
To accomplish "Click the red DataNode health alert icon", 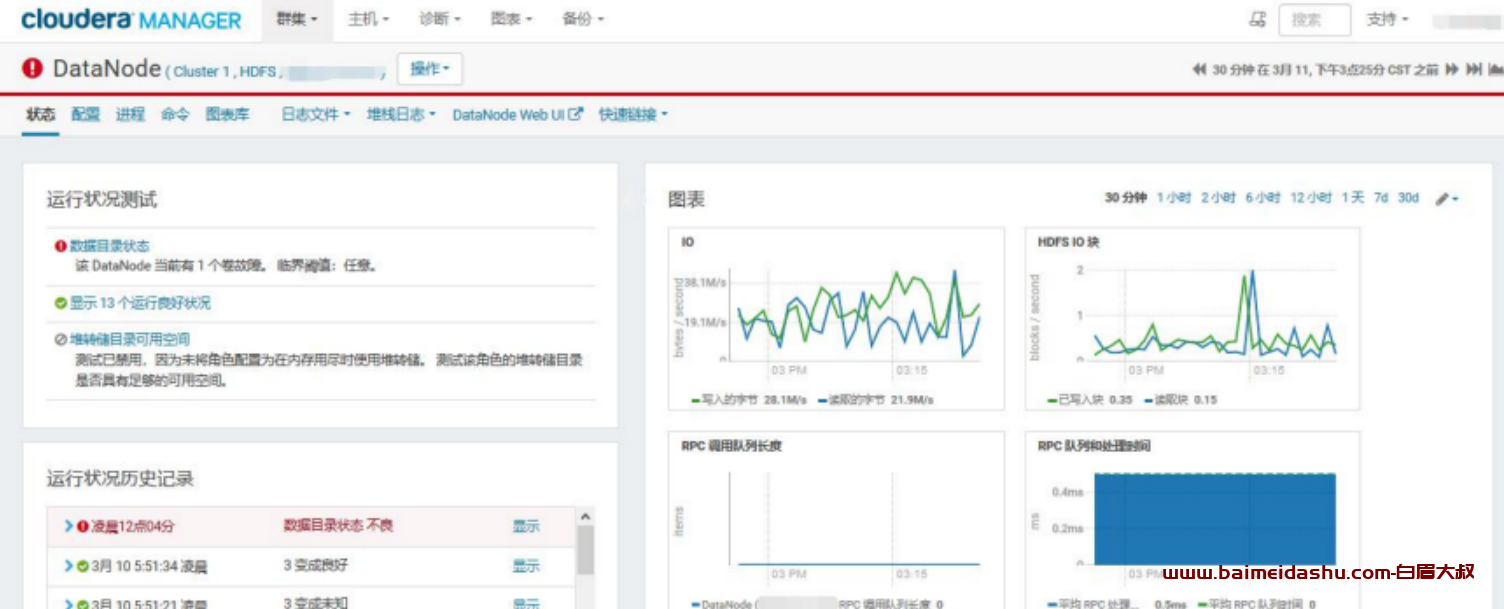I will tap(33, 68).
